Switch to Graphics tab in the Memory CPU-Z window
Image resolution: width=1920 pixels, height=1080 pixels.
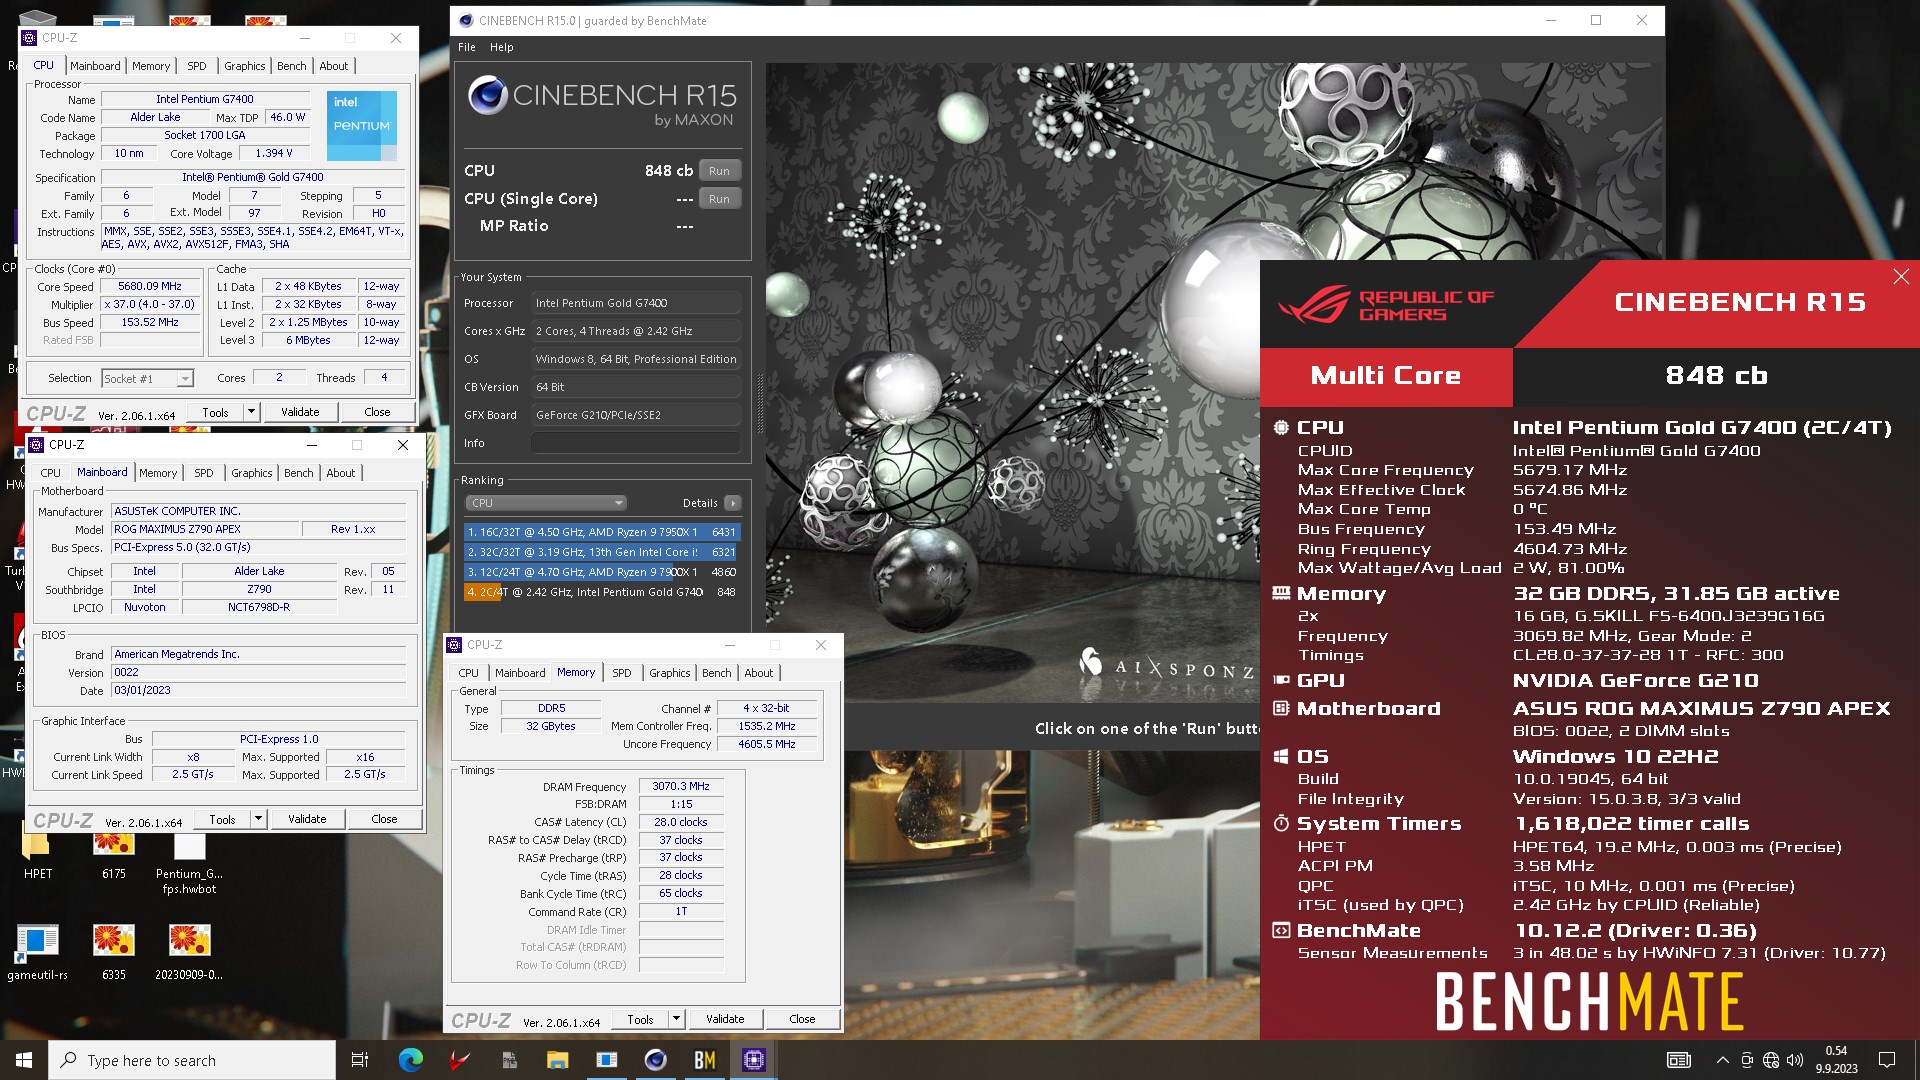pyautogui.click(x=669, y=673)
